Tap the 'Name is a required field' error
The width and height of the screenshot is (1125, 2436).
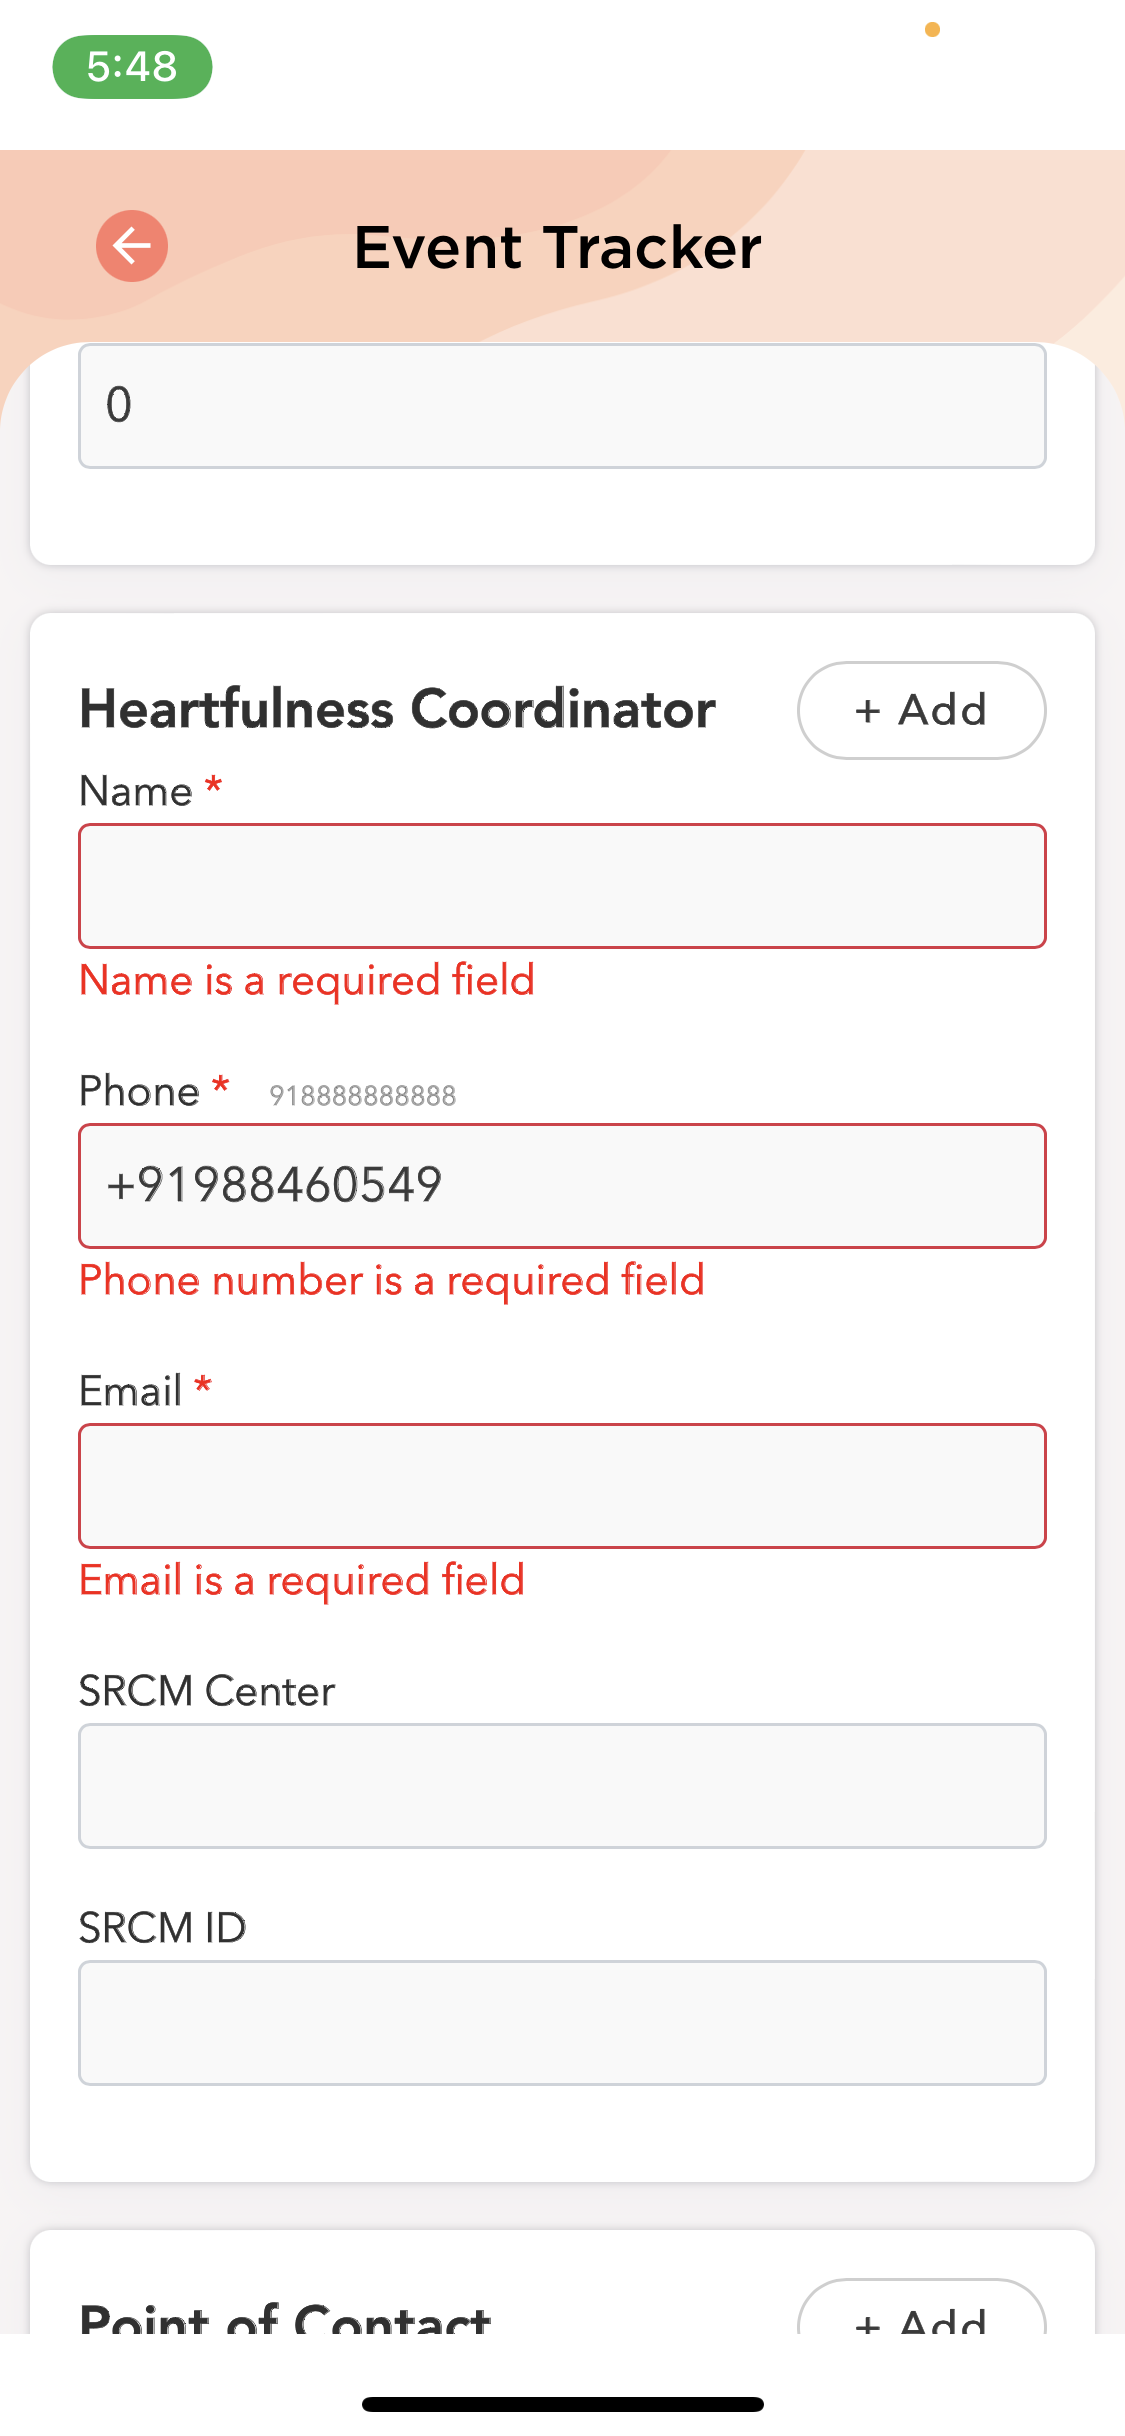[307, 981]
